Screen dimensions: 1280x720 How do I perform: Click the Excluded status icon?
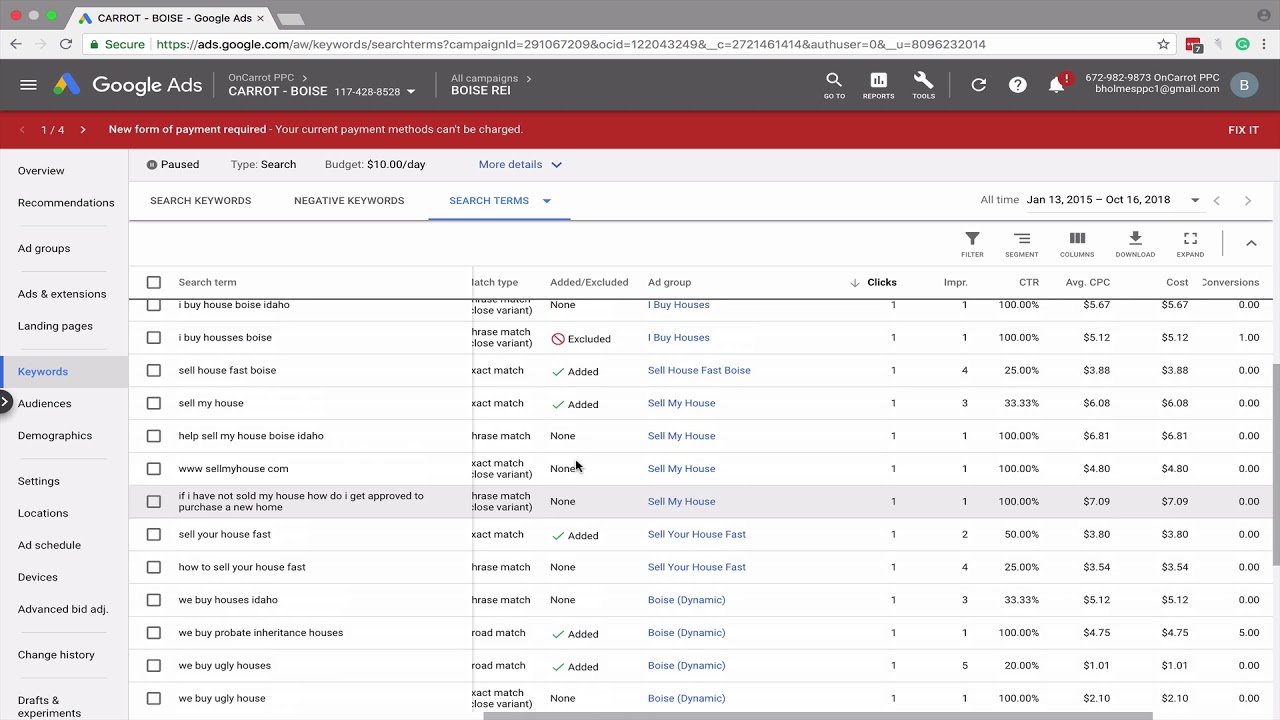[558, 339]
